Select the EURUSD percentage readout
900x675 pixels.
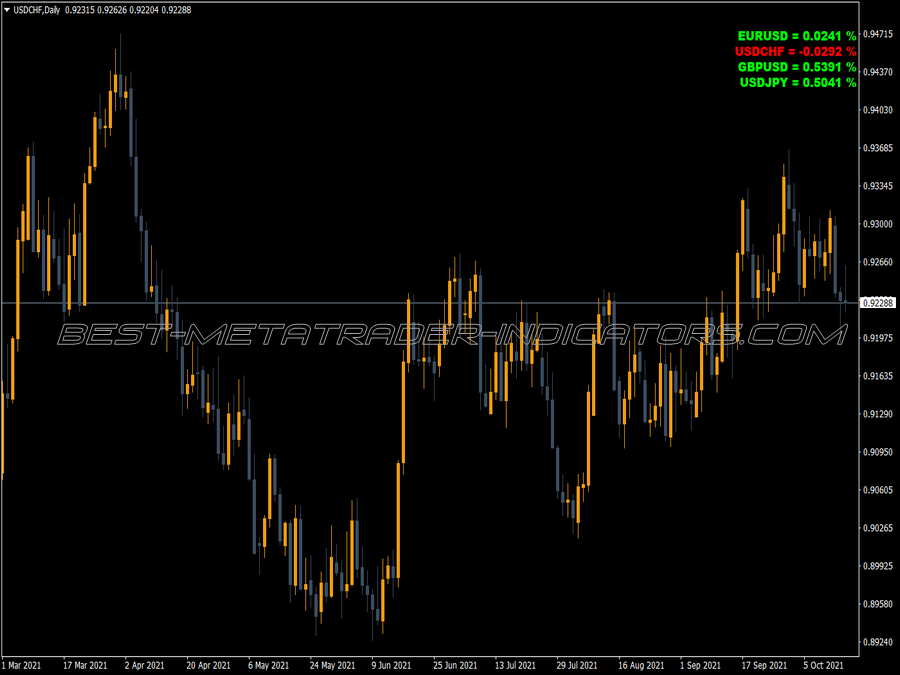[x=797, y=36]
